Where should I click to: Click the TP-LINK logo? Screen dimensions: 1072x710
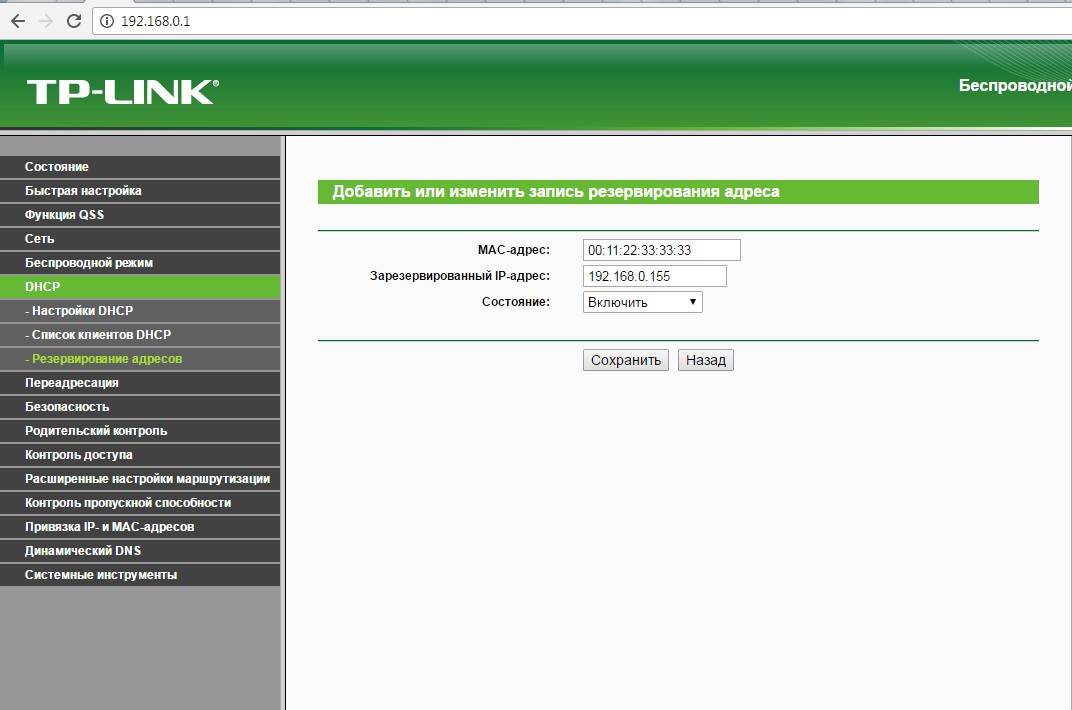[x=123, y=92]
